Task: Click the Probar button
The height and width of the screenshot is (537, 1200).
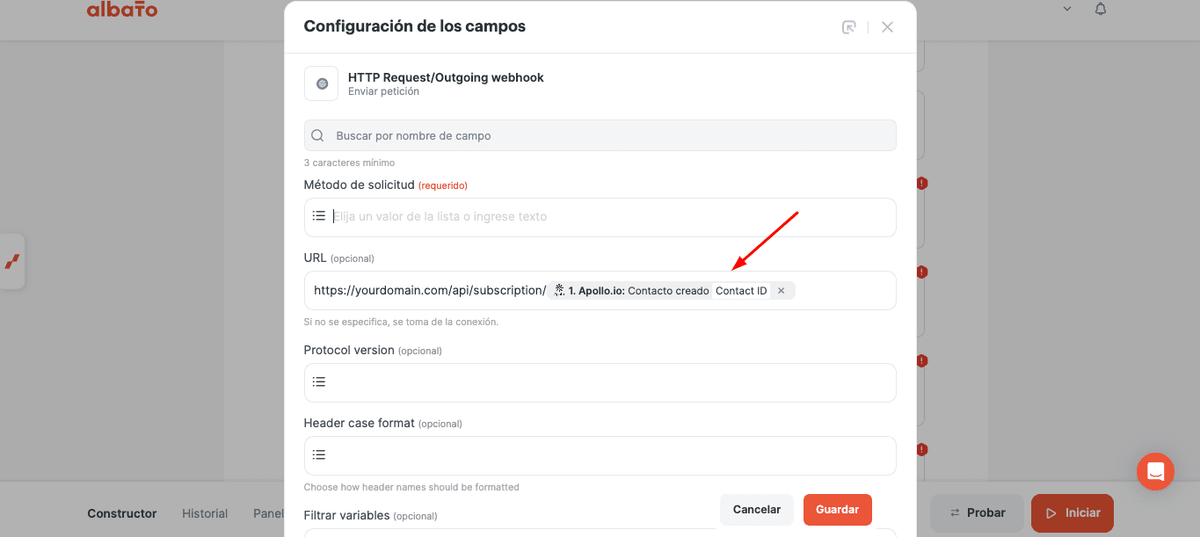Action: pos(977,513)
